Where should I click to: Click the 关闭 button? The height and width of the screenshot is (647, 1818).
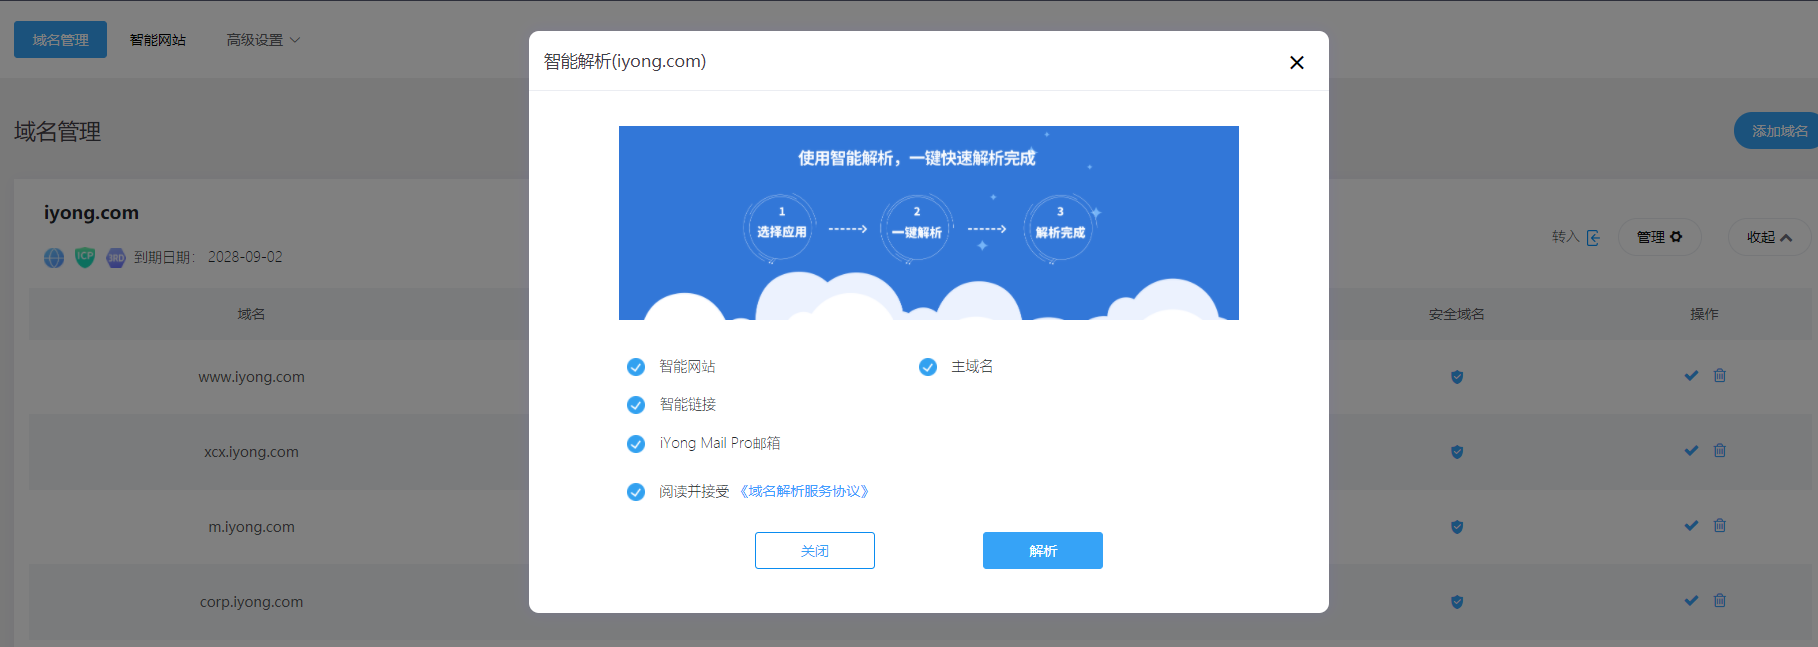815,551
